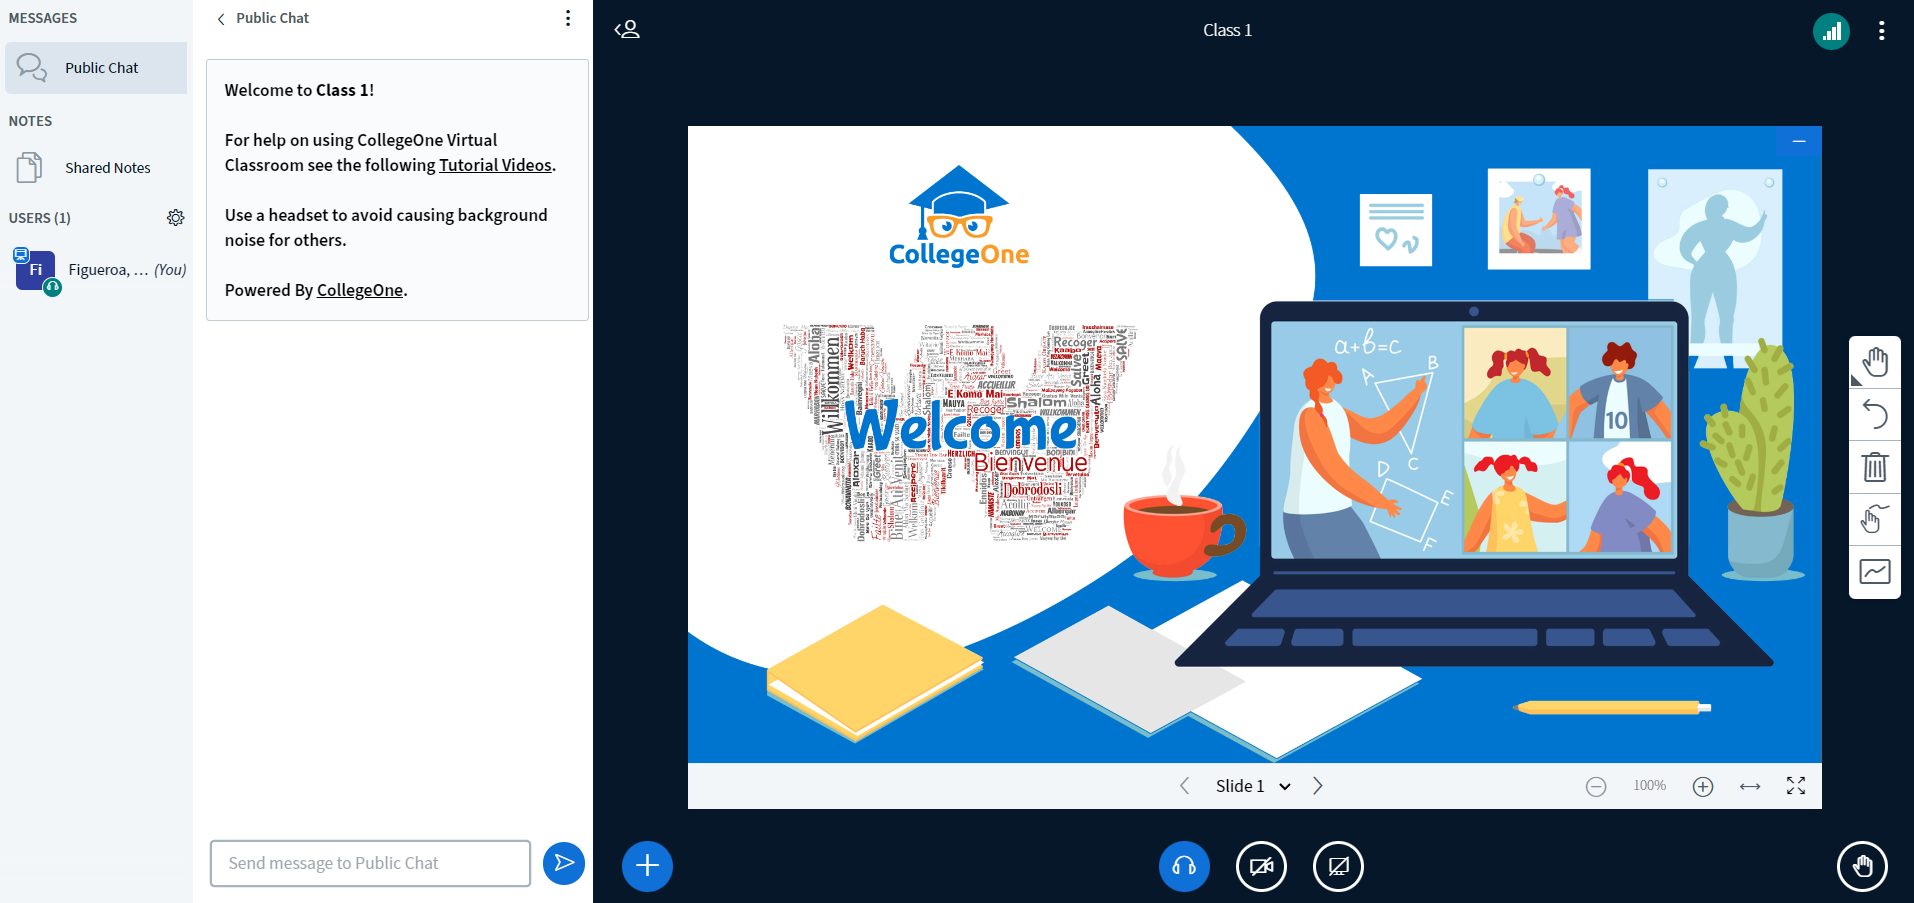1914x903 pixels.
Task: Select the Pan hand whiteboard tool
Action: (1875, 362)
